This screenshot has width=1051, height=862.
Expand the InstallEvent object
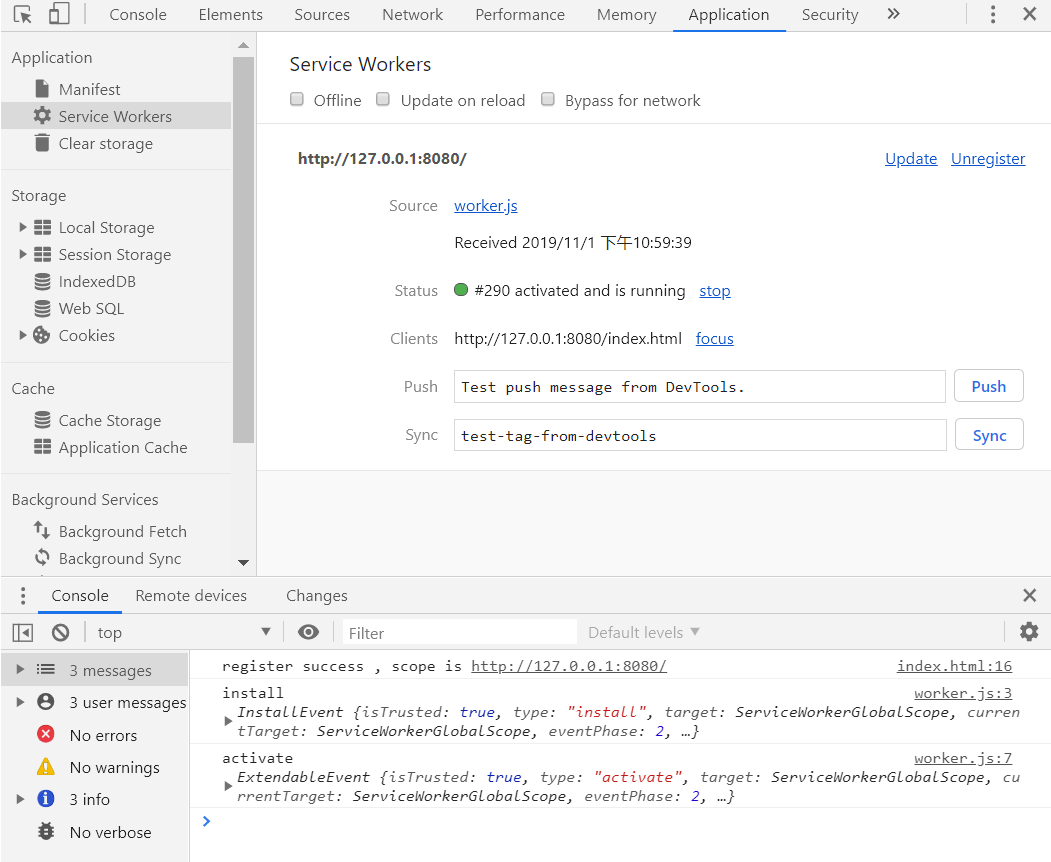[228, 721]
